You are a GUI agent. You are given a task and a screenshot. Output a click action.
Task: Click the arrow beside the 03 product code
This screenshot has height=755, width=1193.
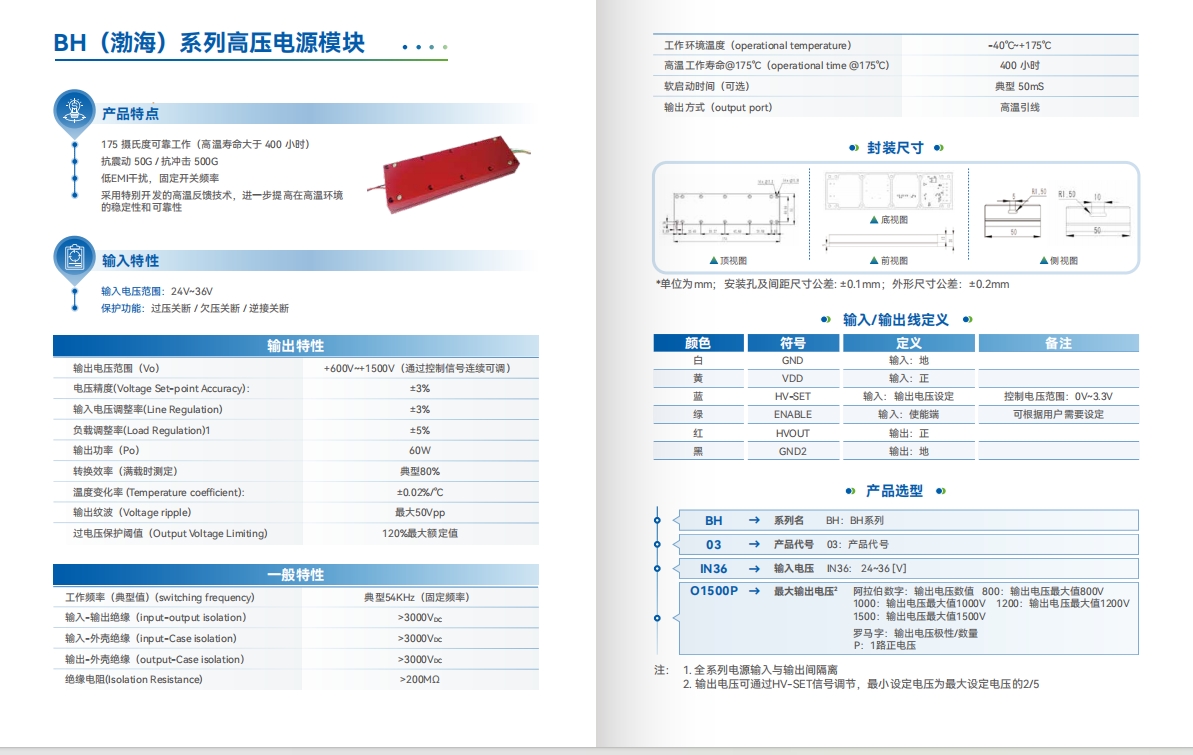[755, 544]
